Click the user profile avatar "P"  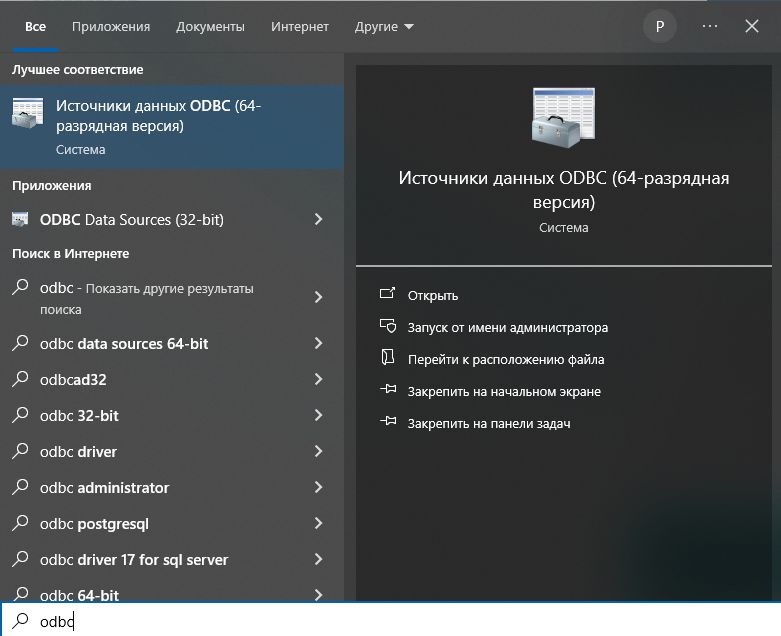tap(659, 27)
